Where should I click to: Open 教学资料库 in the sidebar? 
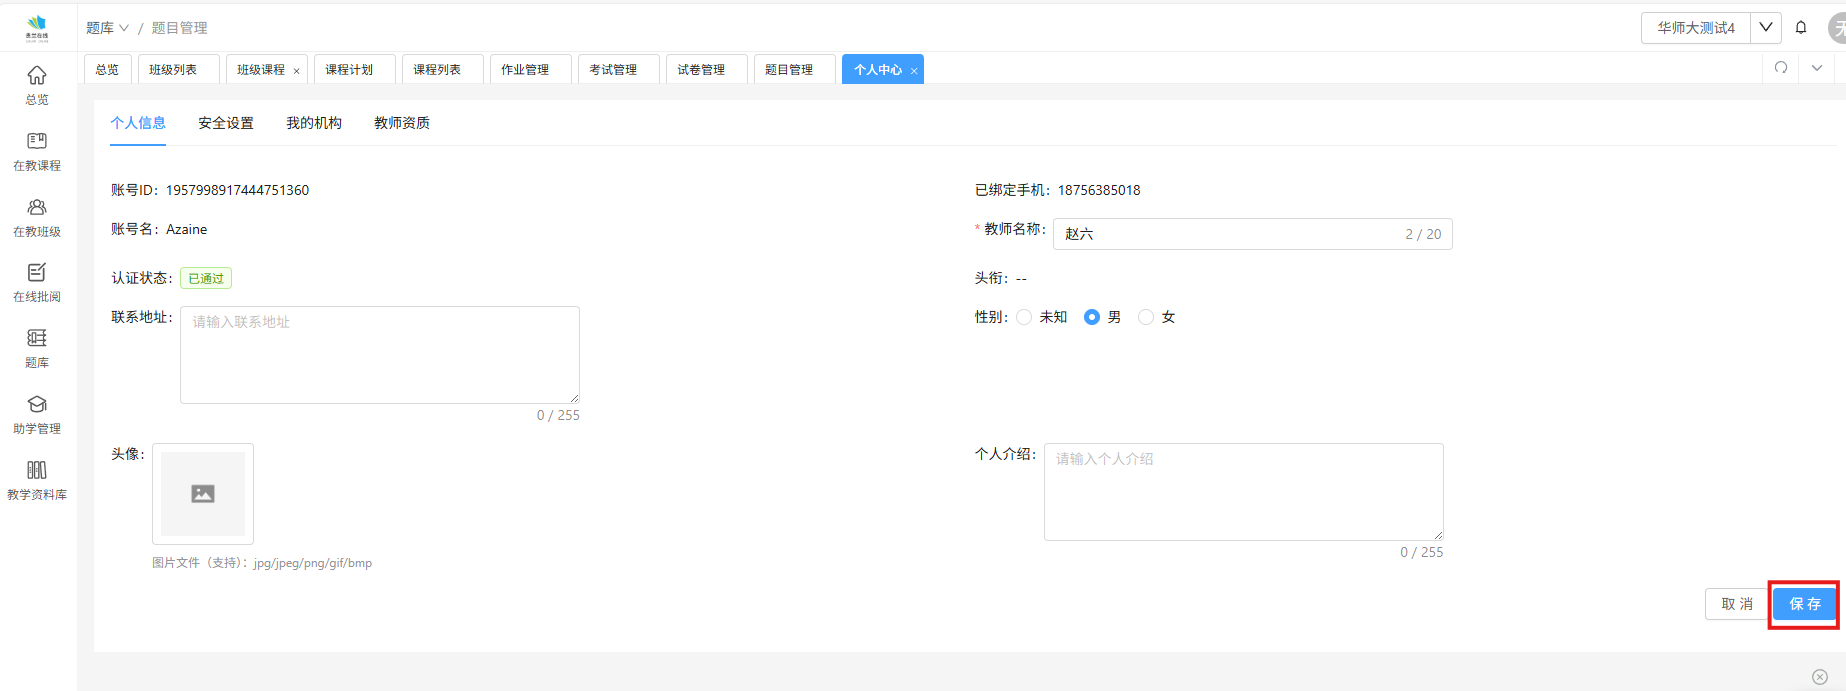(37, 480)
